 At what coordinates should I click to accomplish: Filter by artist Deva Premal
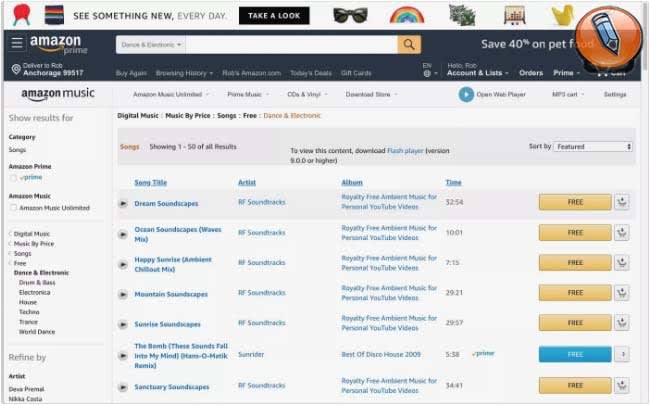[27, 389]
